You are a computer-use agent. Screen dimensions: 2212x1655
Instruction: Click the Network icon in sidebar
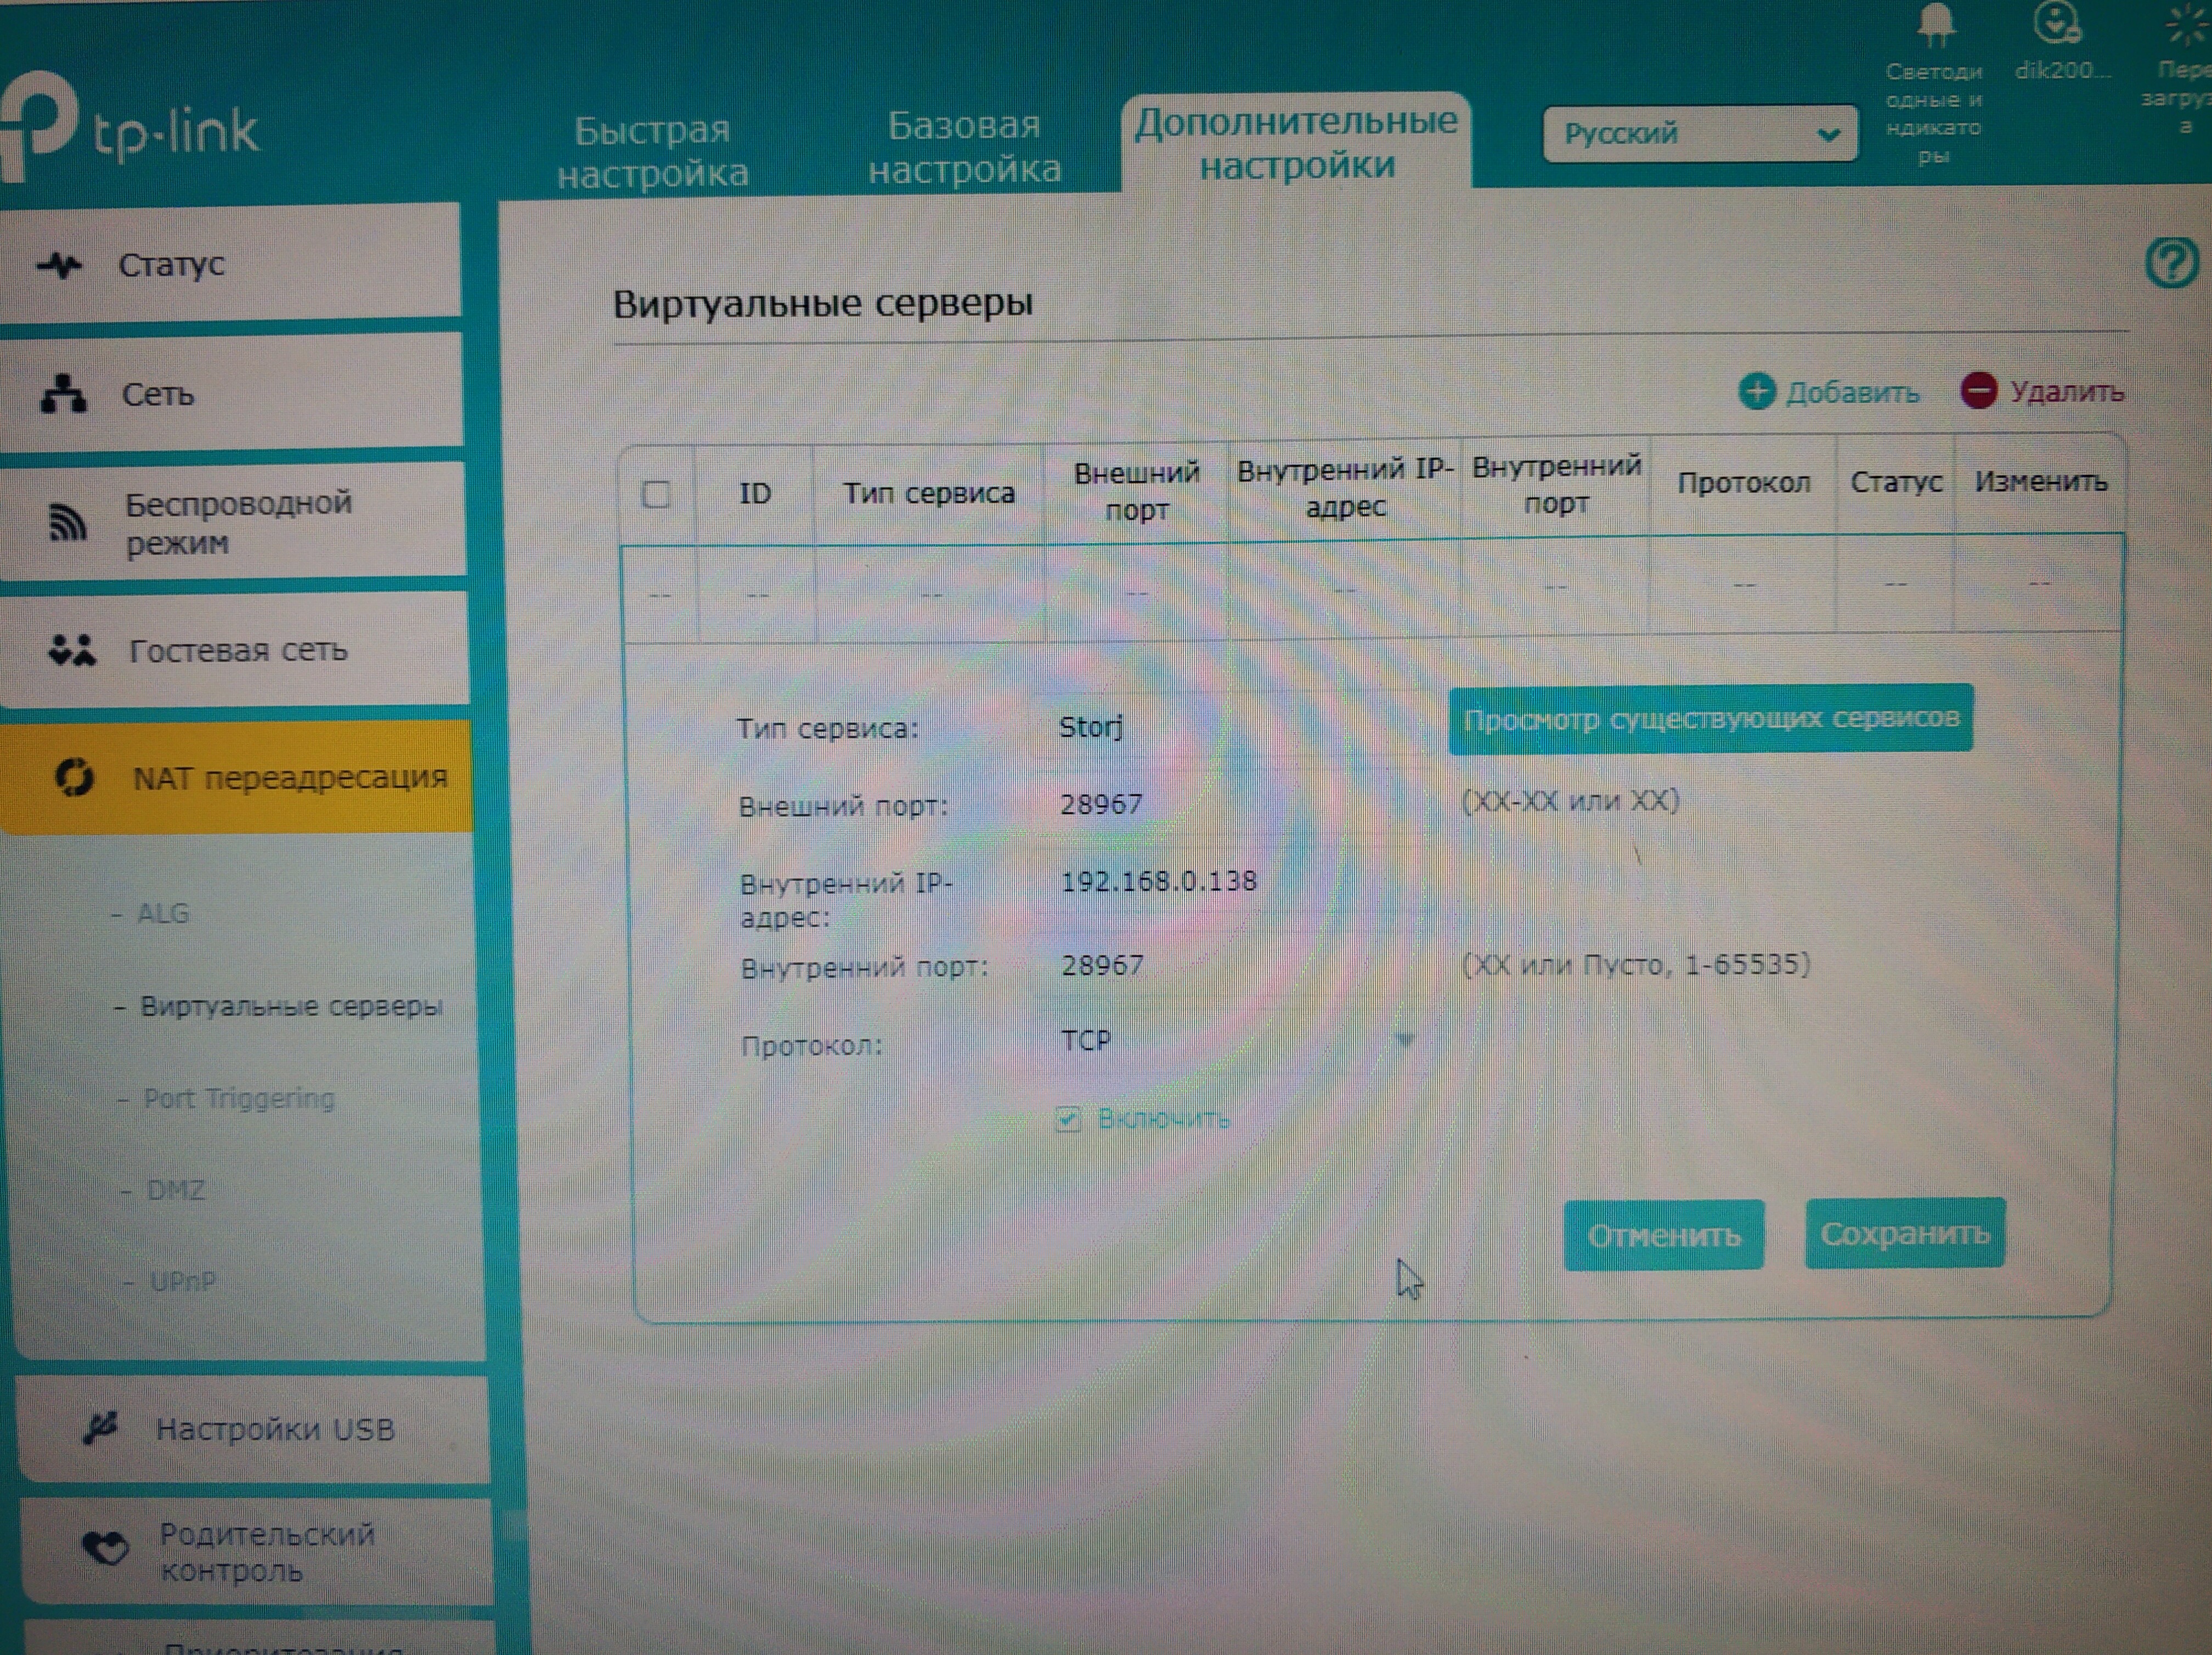pyautogui.click(x=63, y=394)
